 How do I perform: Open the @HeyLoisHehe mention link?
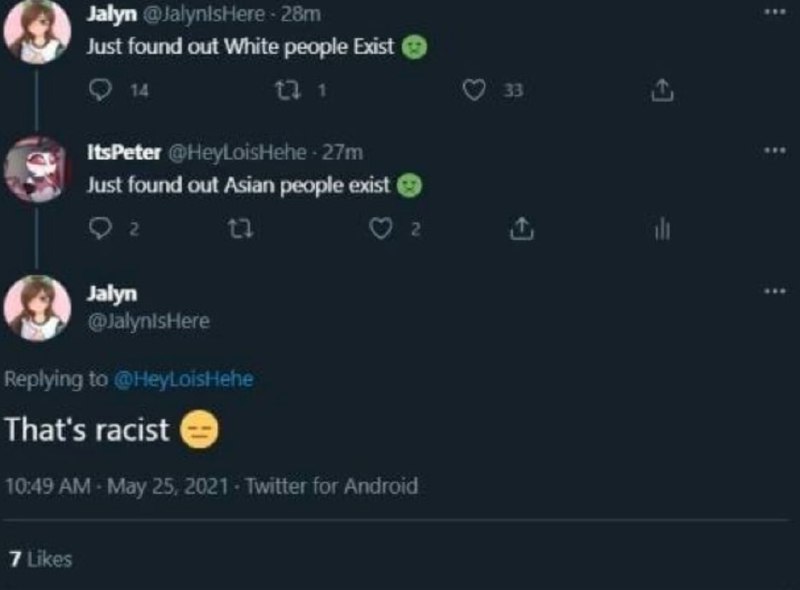click(184, 379)
